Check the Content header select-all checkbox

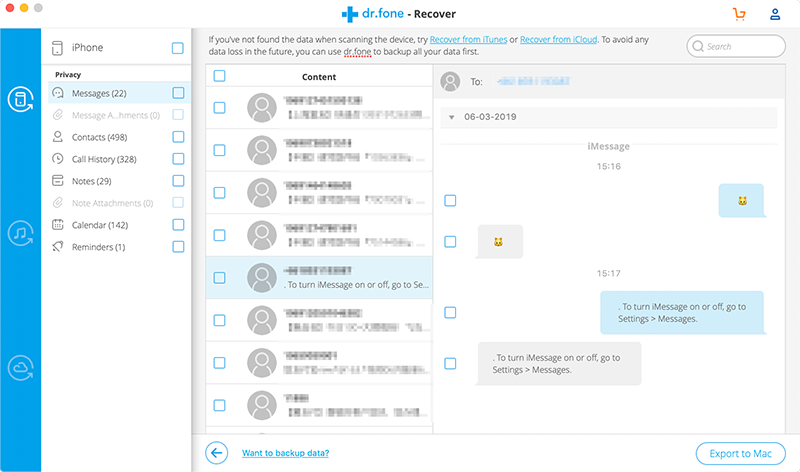219,76
